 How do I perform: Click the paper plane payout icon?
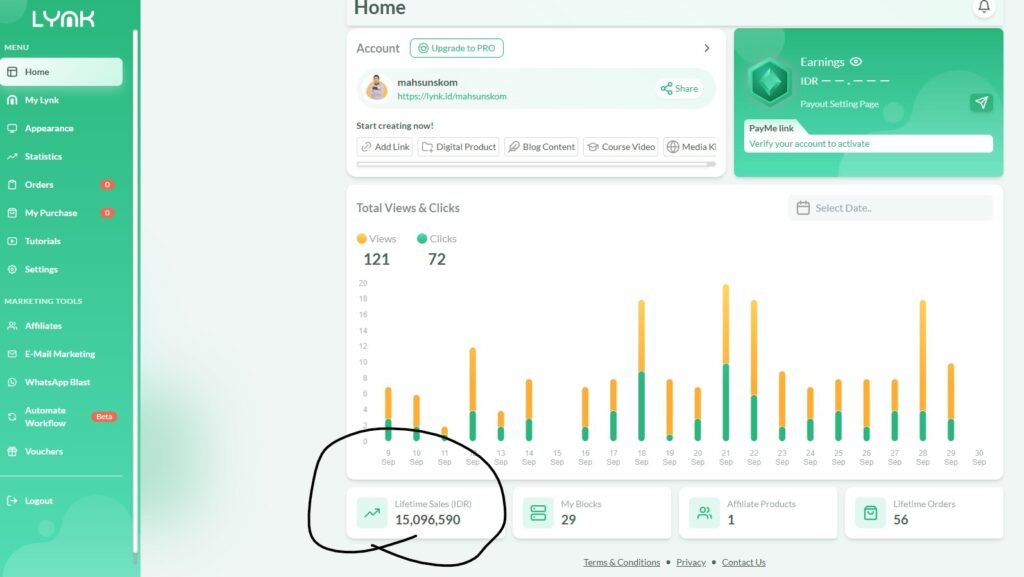(x=981, y=103)
